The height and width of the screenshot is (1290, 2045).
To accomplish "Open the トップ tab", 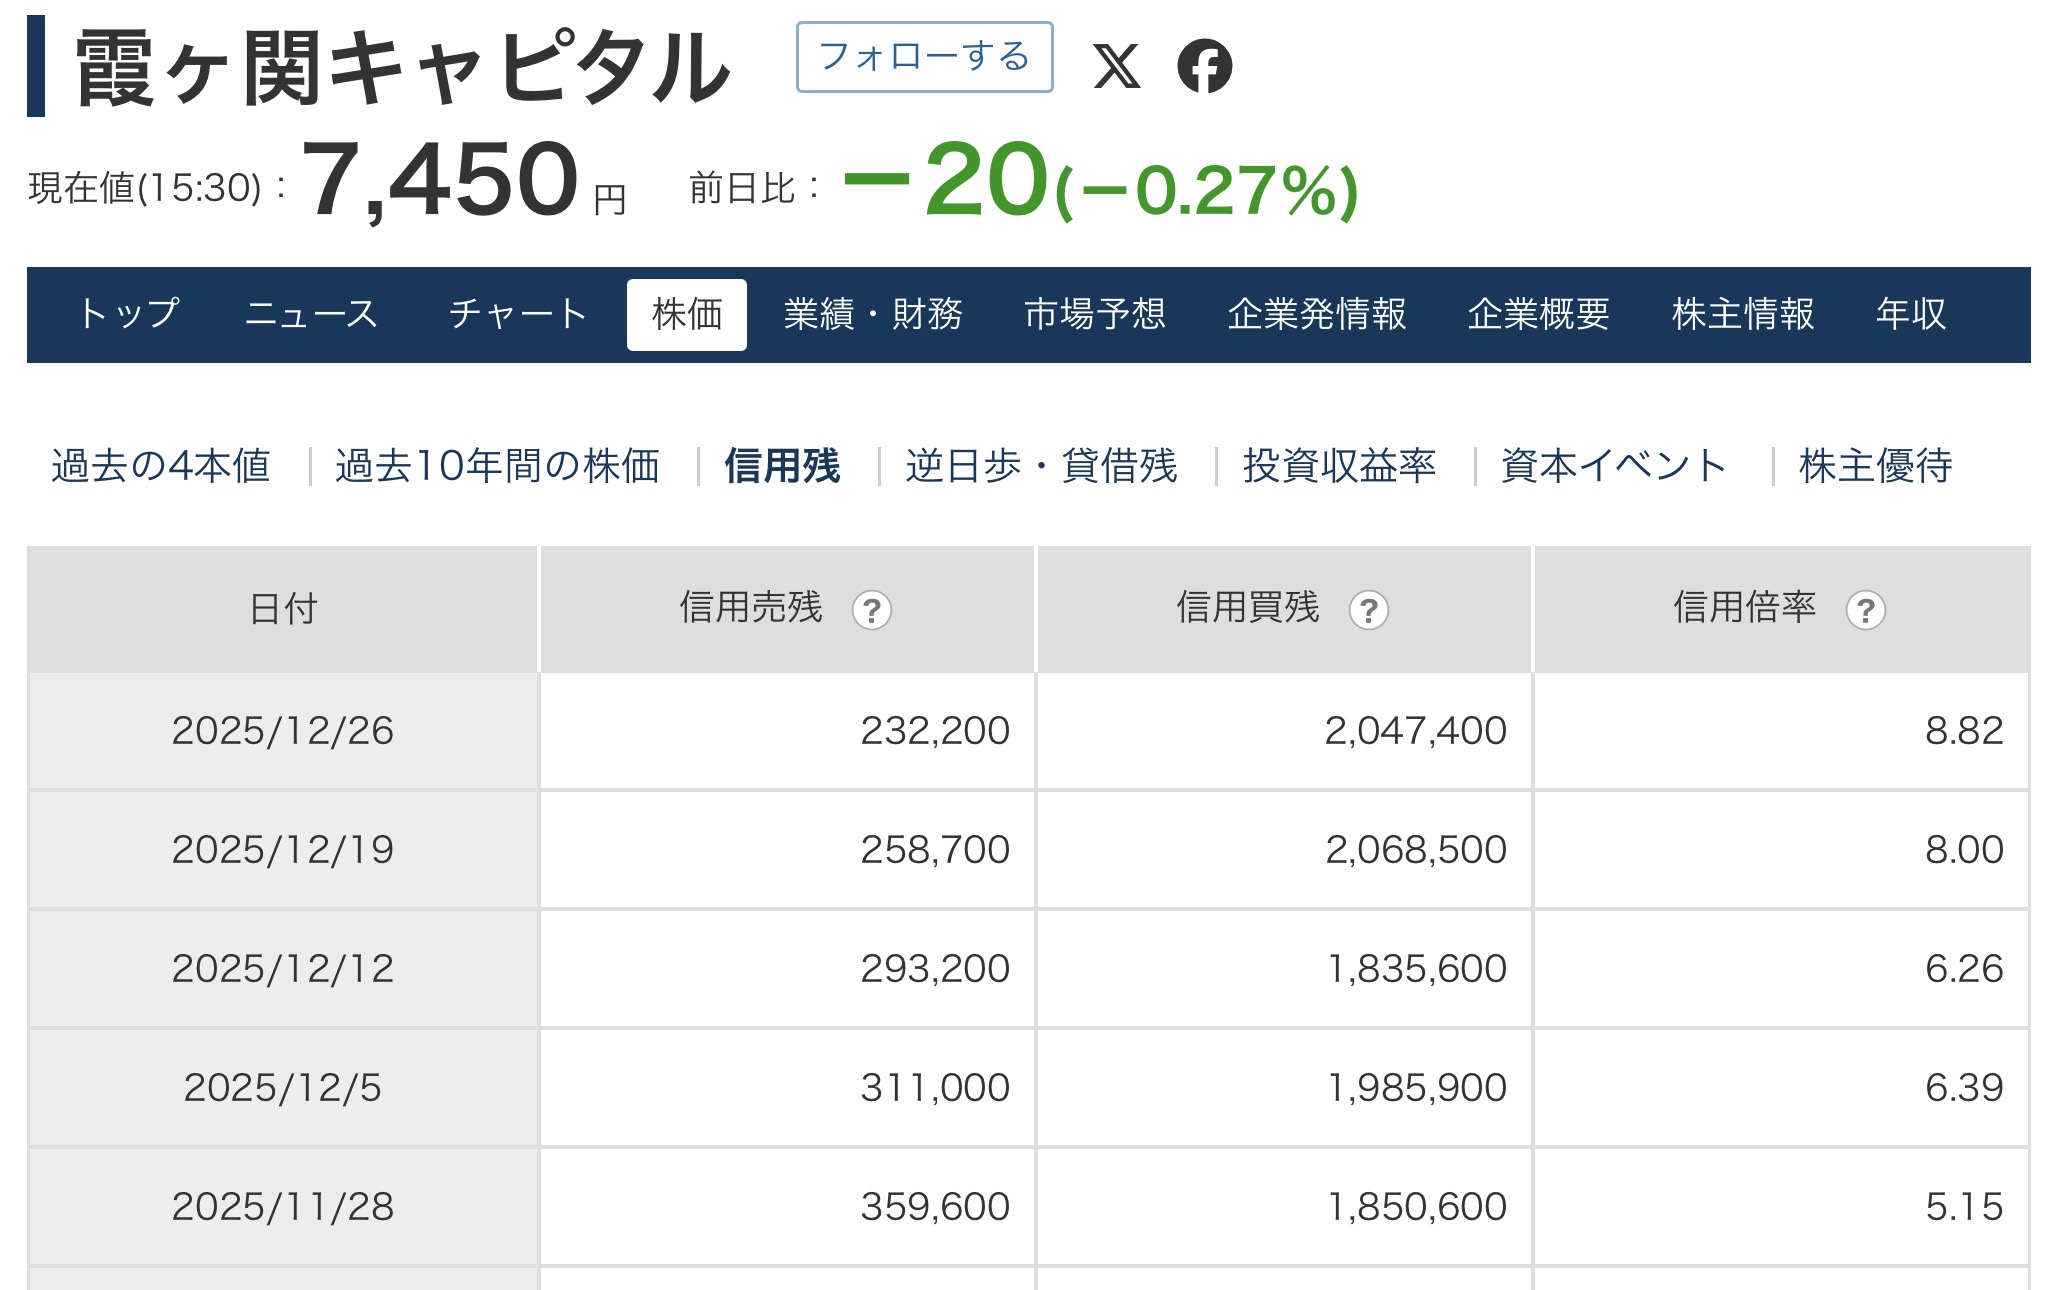I will tap(129, 314).
